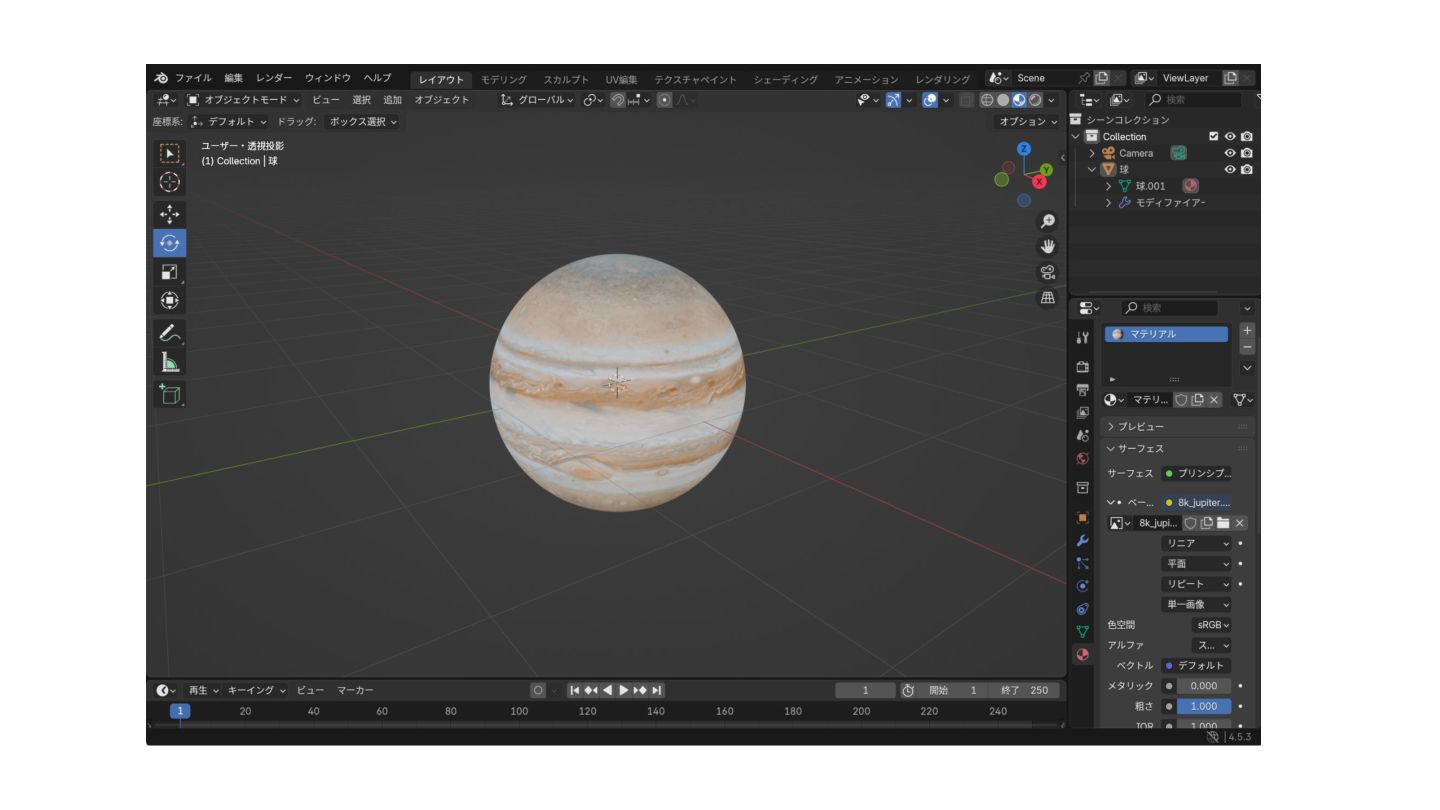Click the camera view icon in viewport
Viewport: 1440px width, 810px height.
(1048, 272)
